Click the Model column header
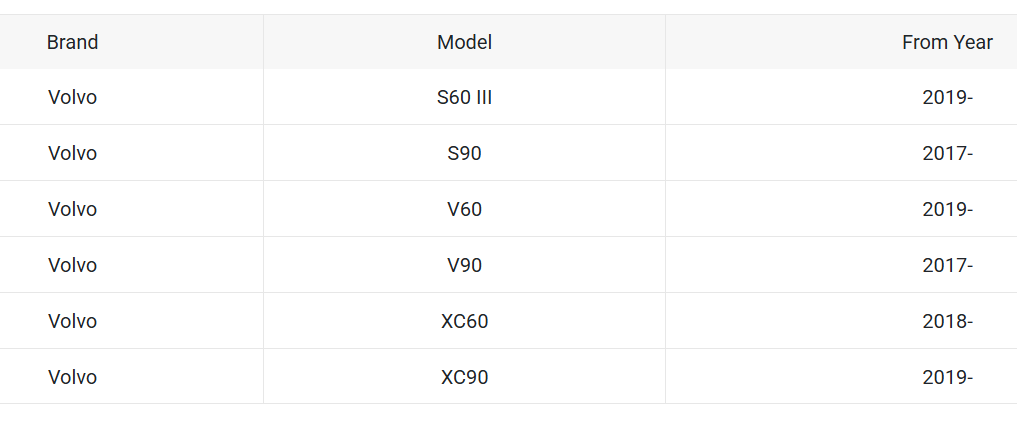This screenshot has width=1017, height=428. tap(464, 42)
